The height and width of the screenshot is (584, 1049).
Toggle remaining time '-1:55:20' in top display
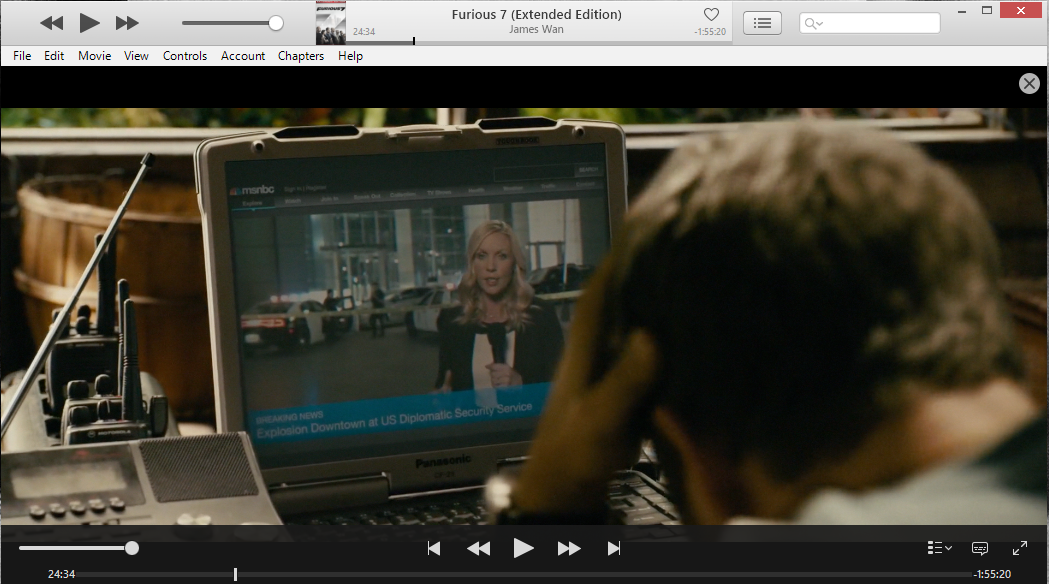pyautogui.click(x=710, y=31)
